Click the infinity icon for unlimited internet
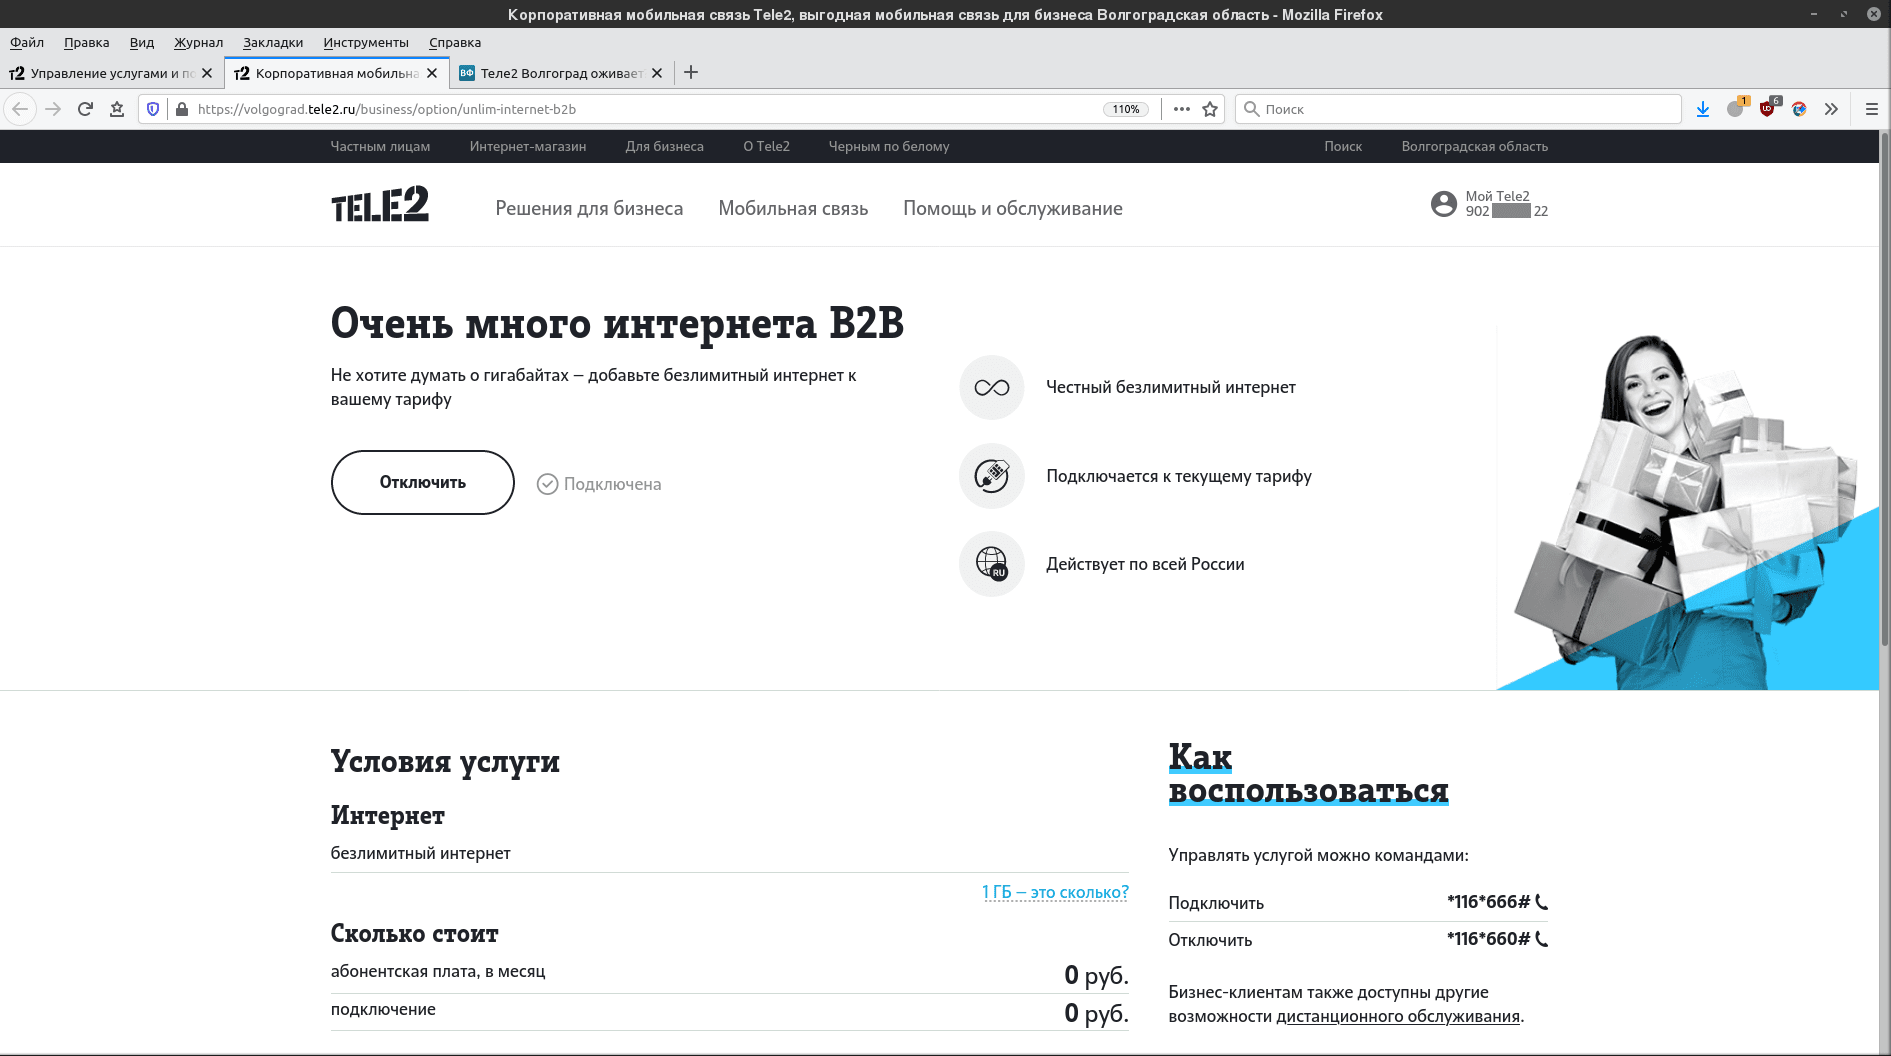This screenshot has width=1891, height=1056. (x=992, y=387)
